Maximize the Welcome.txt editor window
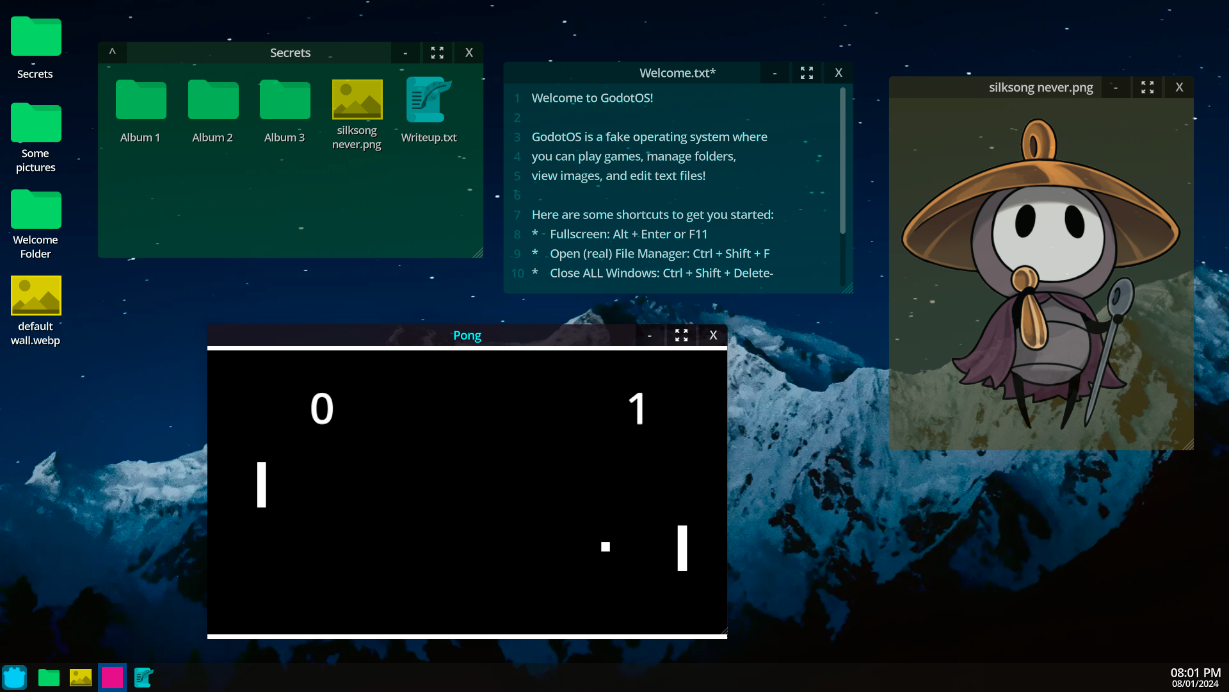Image resolution: width=1229 pixels, height=692 pixels. (x=807, y=73)
